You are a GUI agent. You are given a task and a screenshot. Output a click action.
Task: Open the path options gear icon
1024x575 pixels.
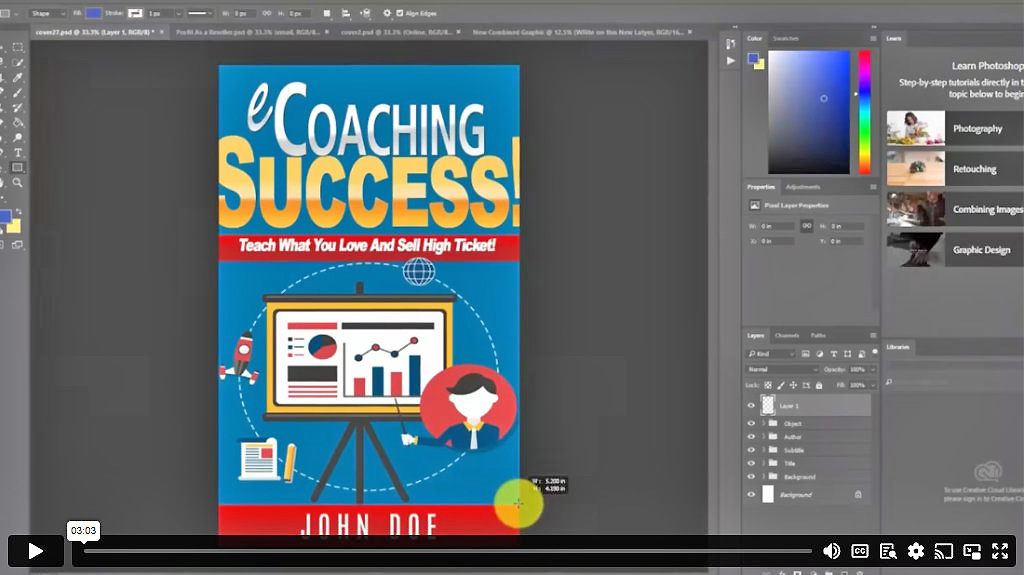pos(387,14)
